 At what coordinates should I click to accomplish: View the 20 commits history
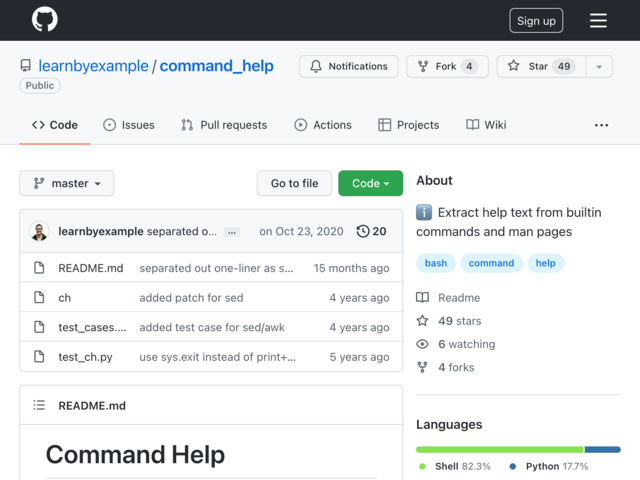coord(371,231)
